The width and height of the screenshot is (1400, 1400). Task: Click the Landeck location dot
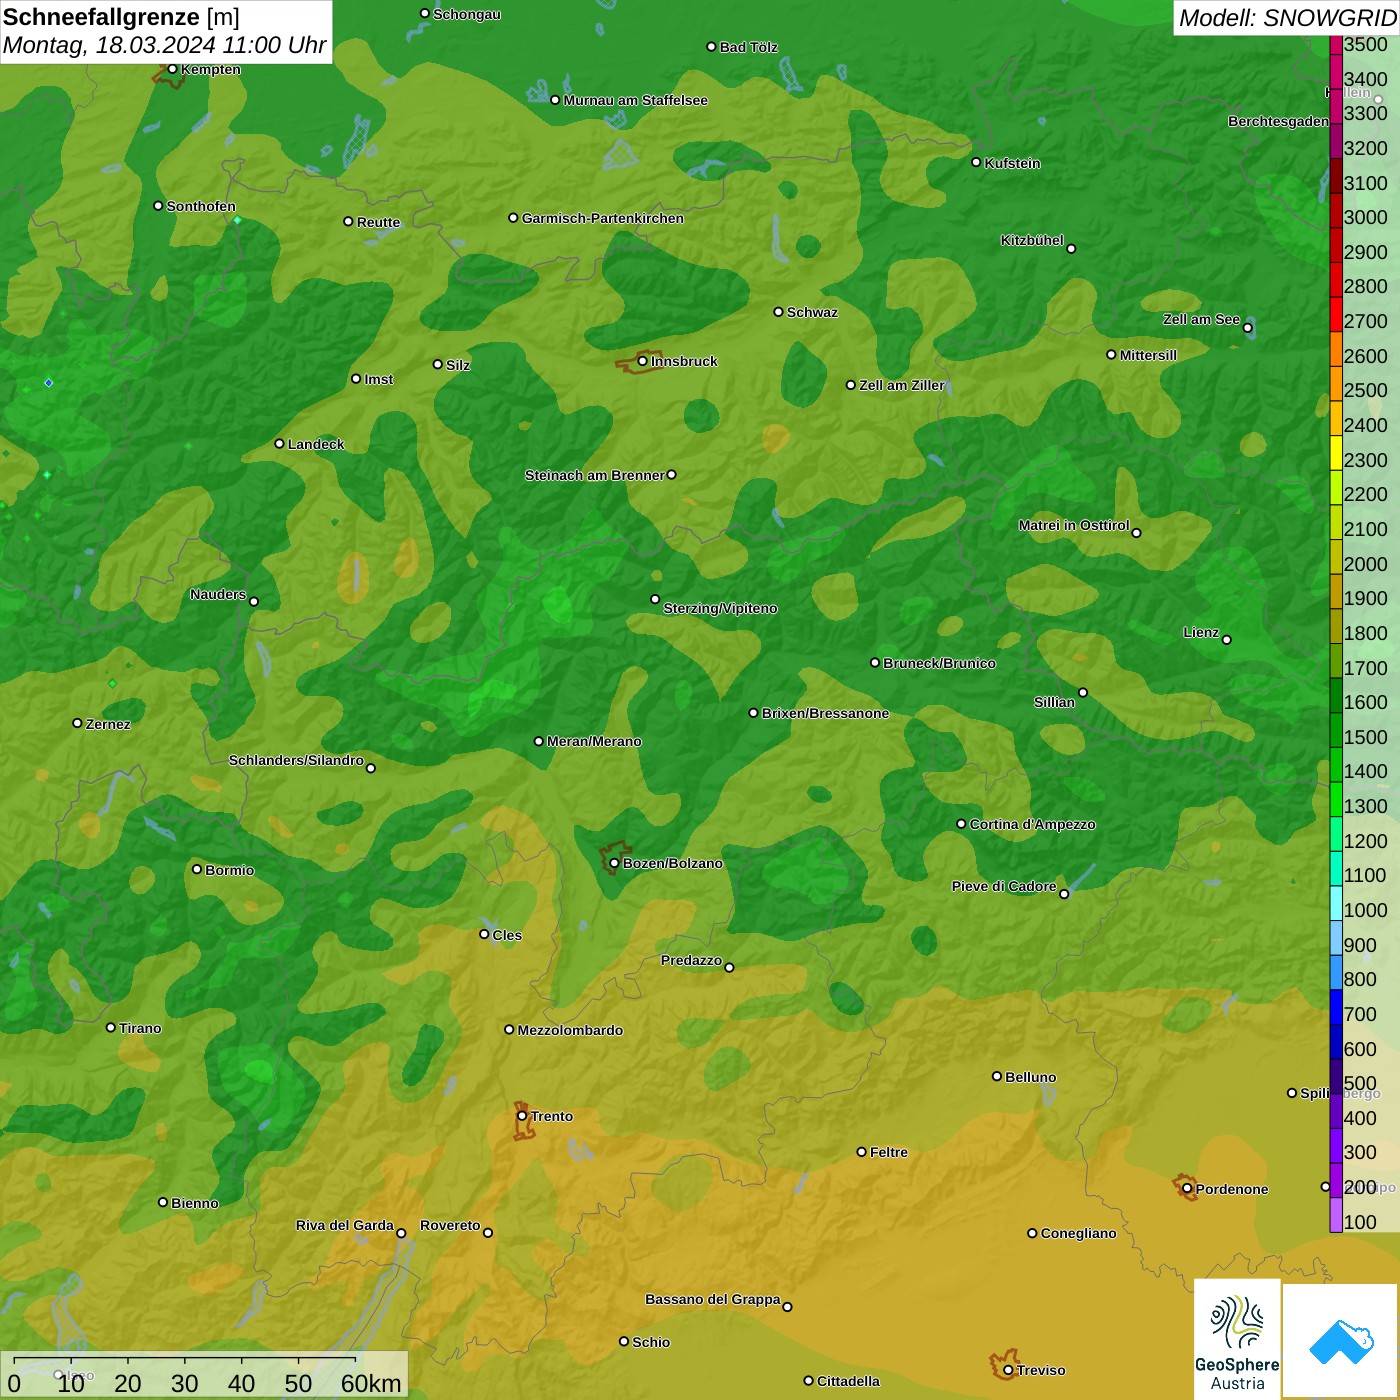[279, 444]
